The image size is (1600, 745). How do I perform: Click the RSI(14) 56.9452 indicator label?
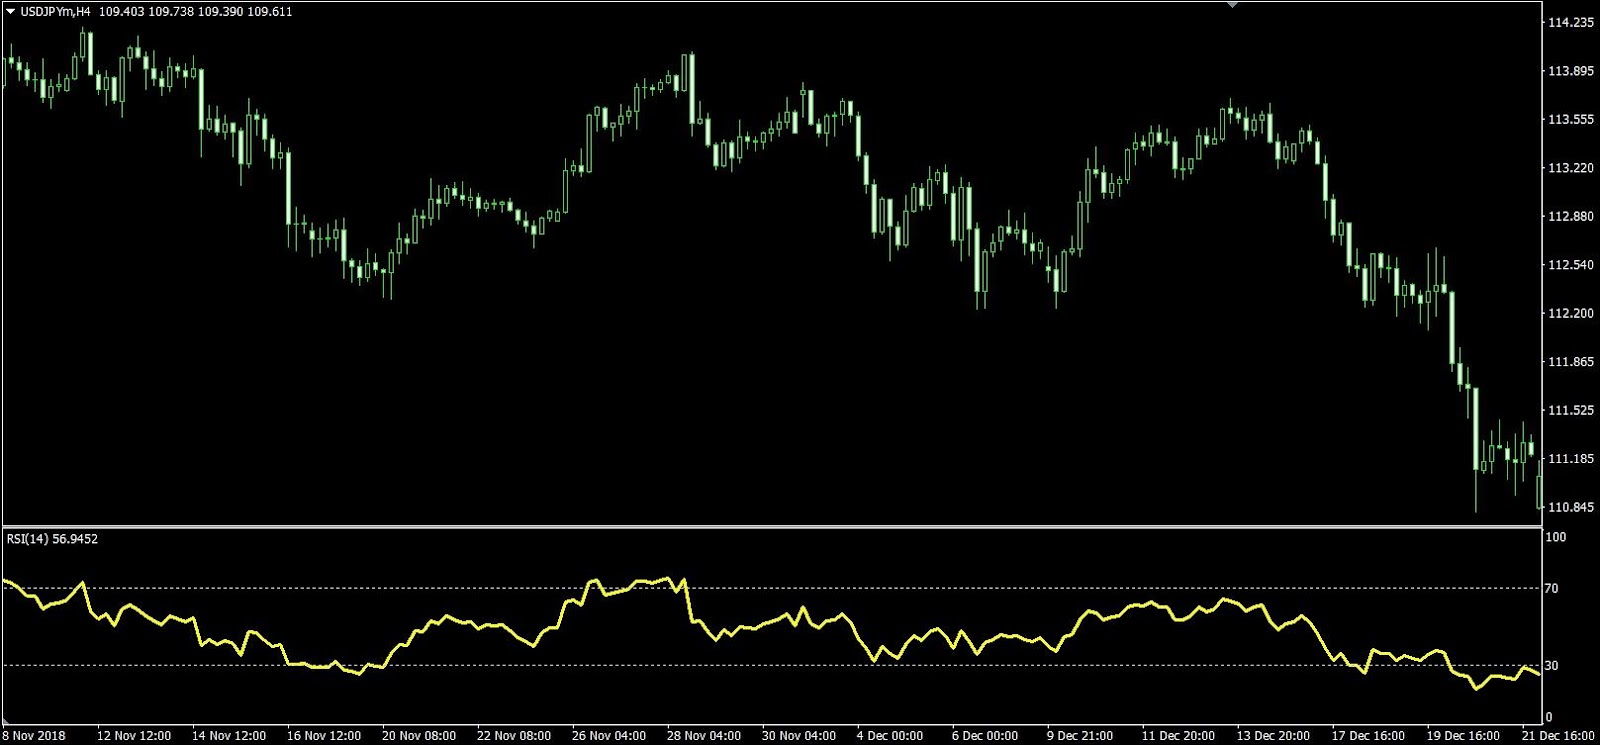[x=52, y=539]
